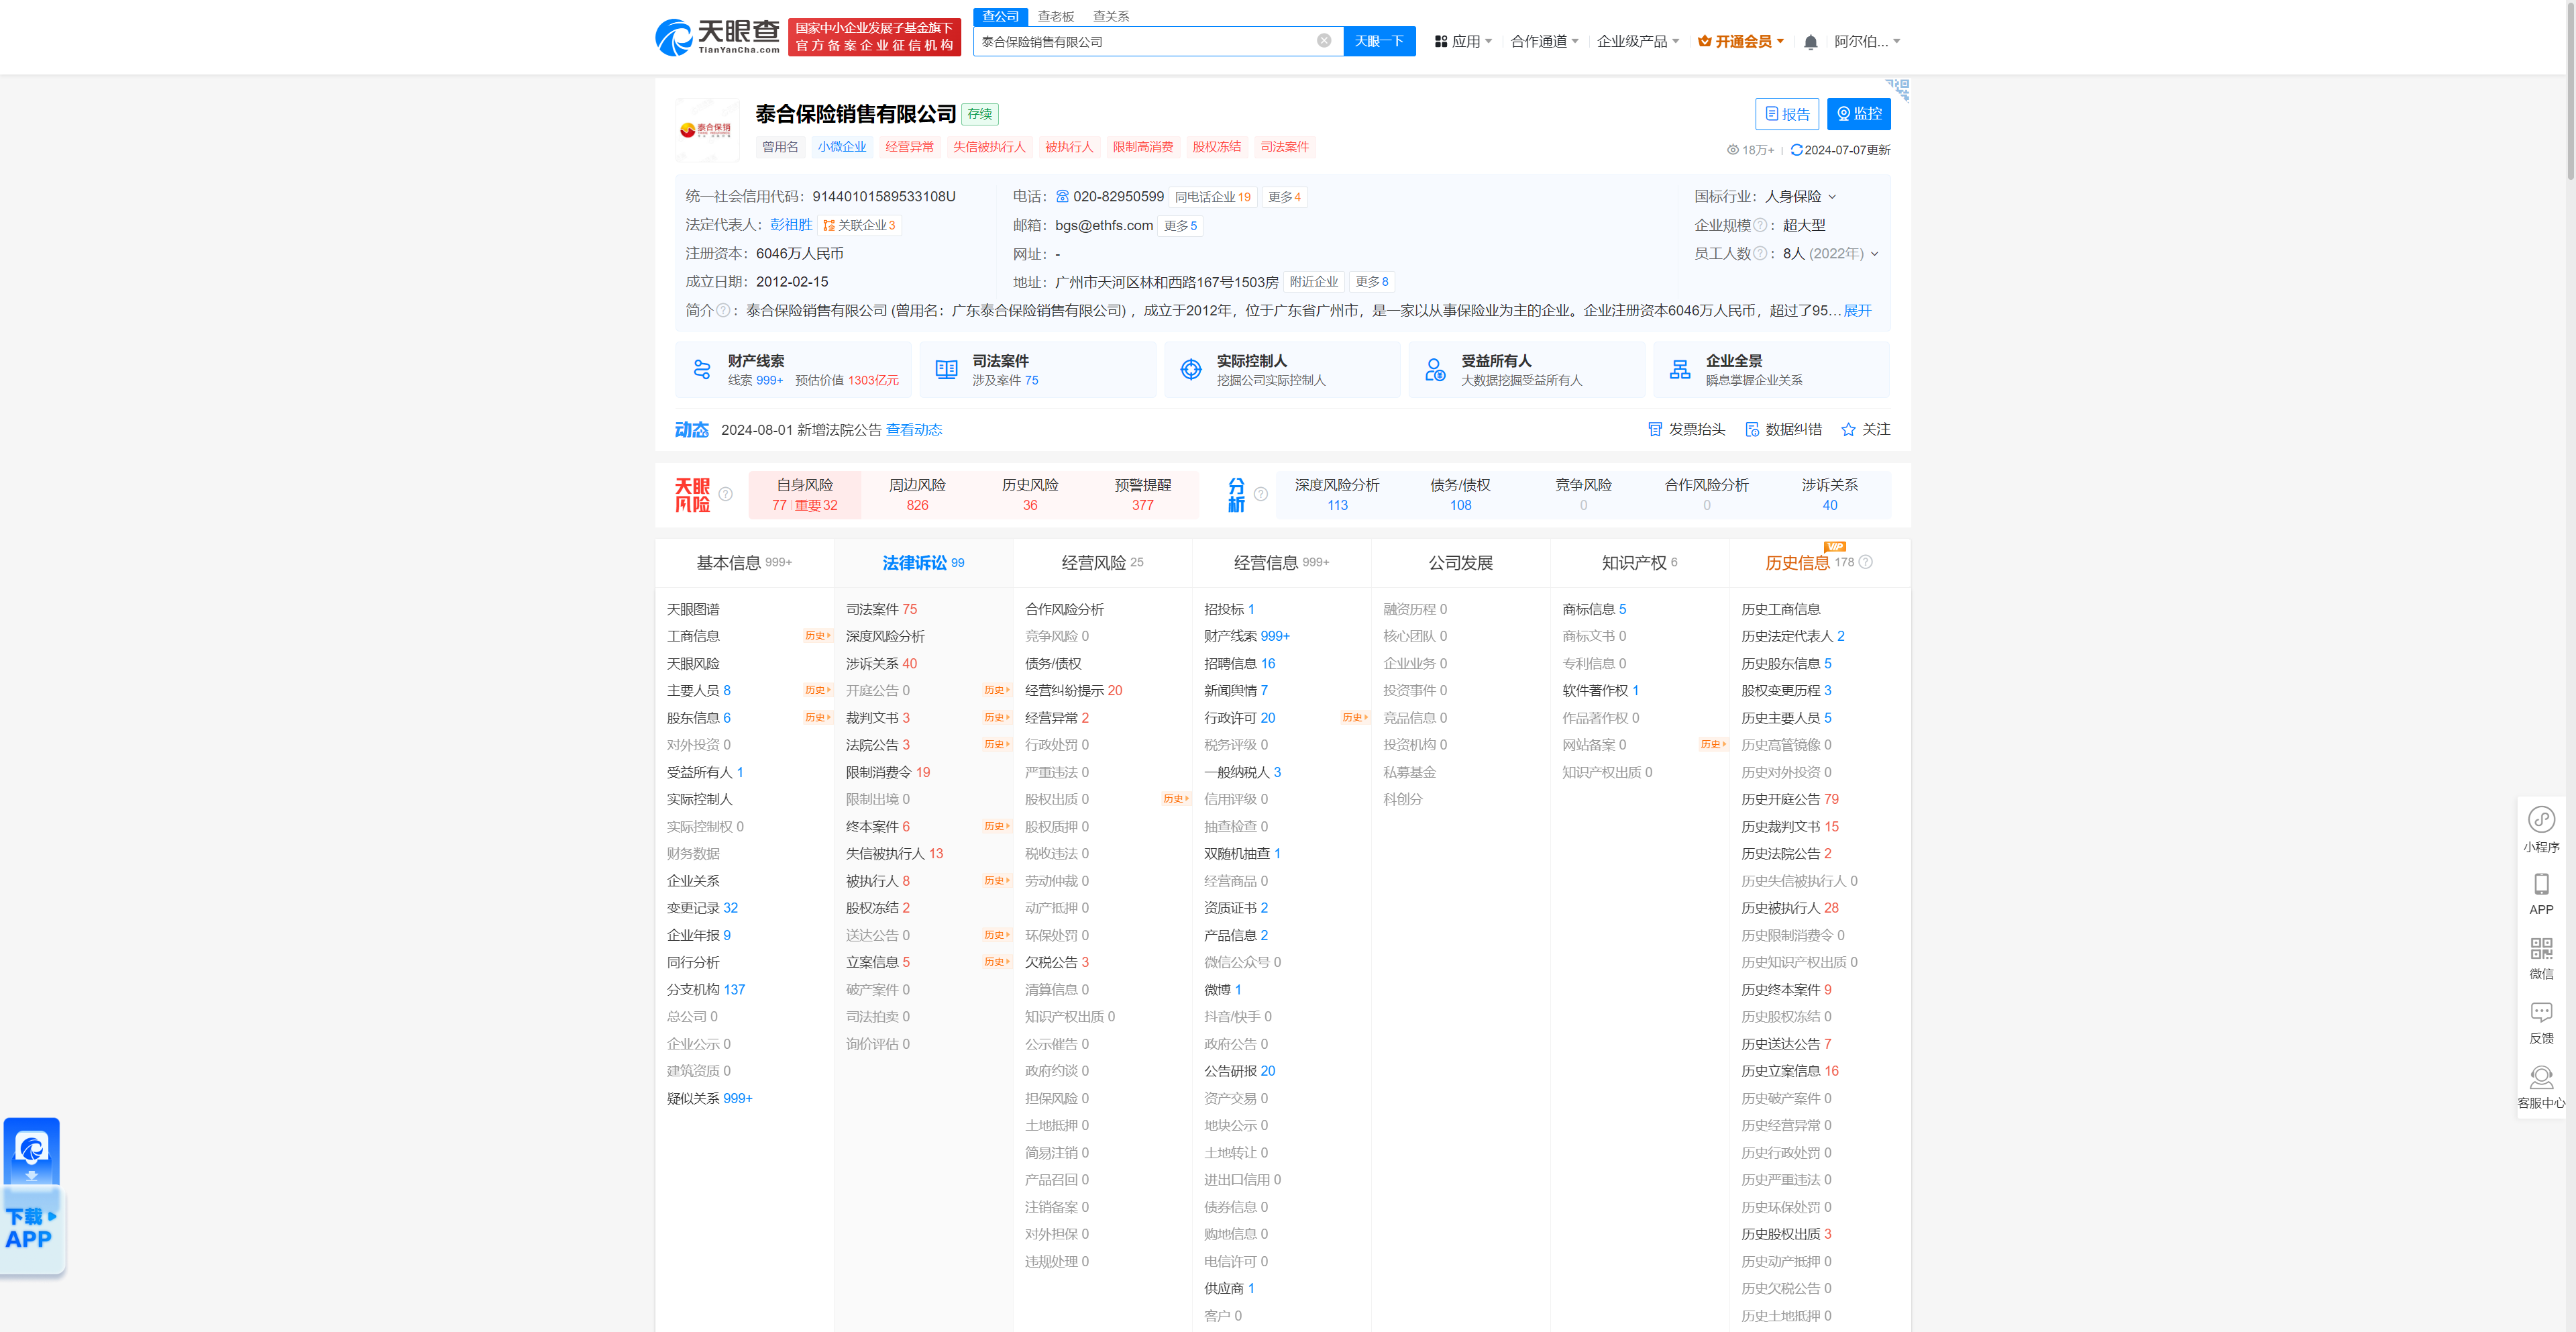This screenshot has height=1332, width=2576.
Task: Select the 法律诉讼 99 tab
Action: pyautogui.click(x=923, y=563)
